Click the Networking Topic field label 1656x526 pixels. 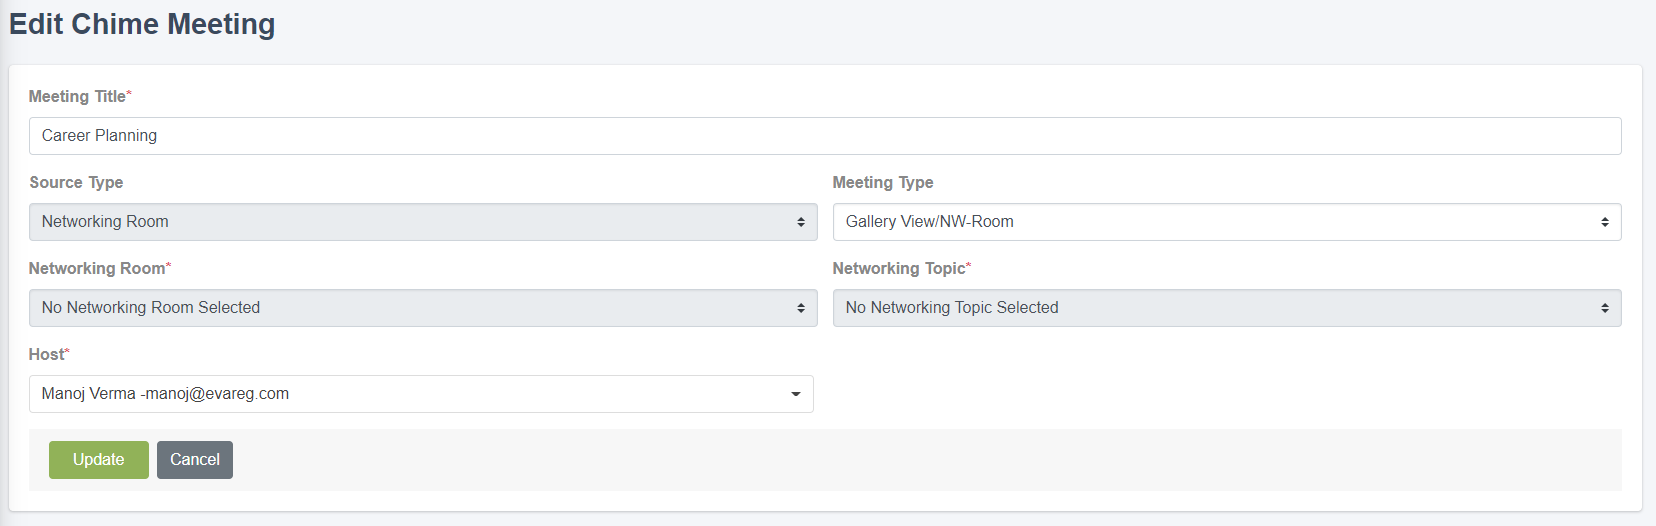coord(899,269)
